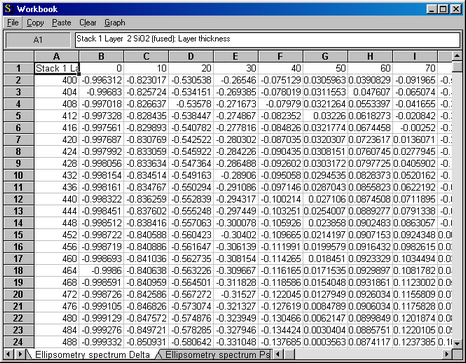Open the File menu
Viewport: 466px width, 363px height.
point(13,23)
